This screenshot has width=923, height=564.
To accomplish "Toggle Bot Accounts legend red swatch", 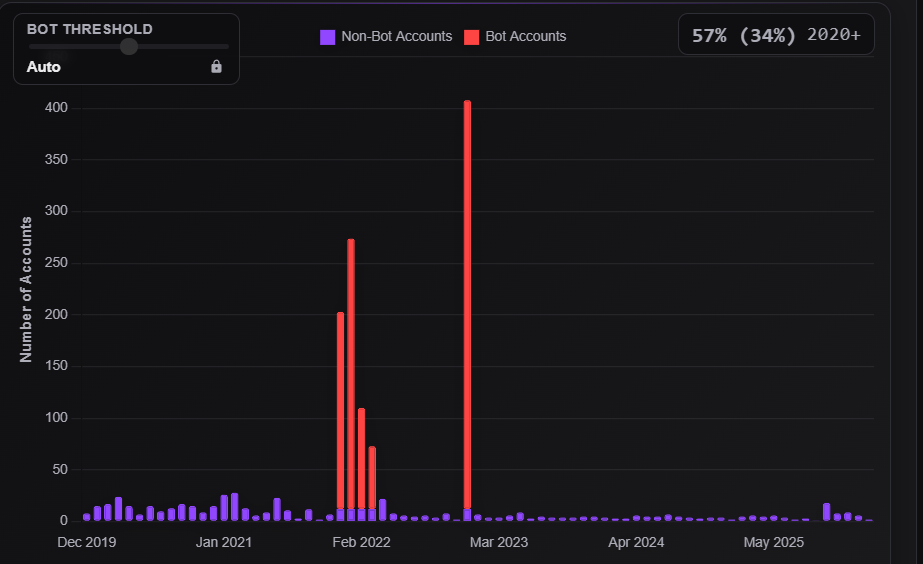I will click(472, 37).
